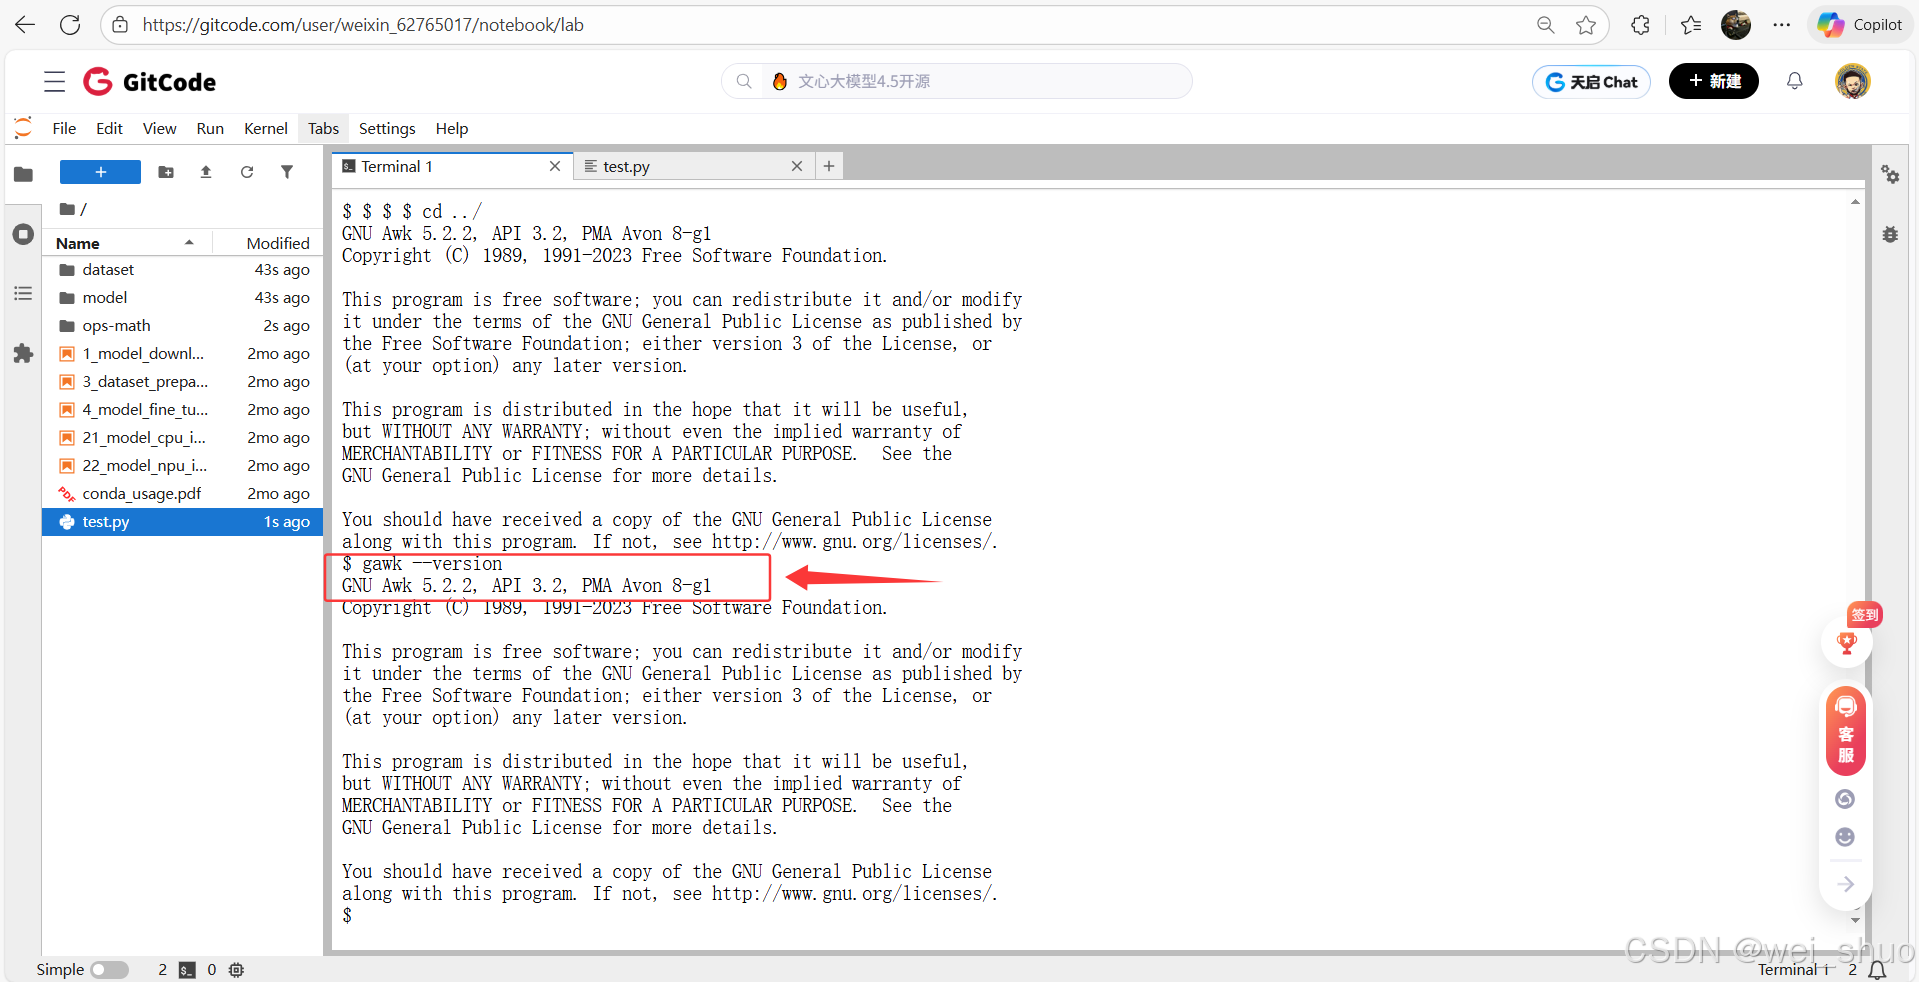Open the File menu
Image resolution: width=1919 pixels, height=982 pixels.
(x=64, y=128)
